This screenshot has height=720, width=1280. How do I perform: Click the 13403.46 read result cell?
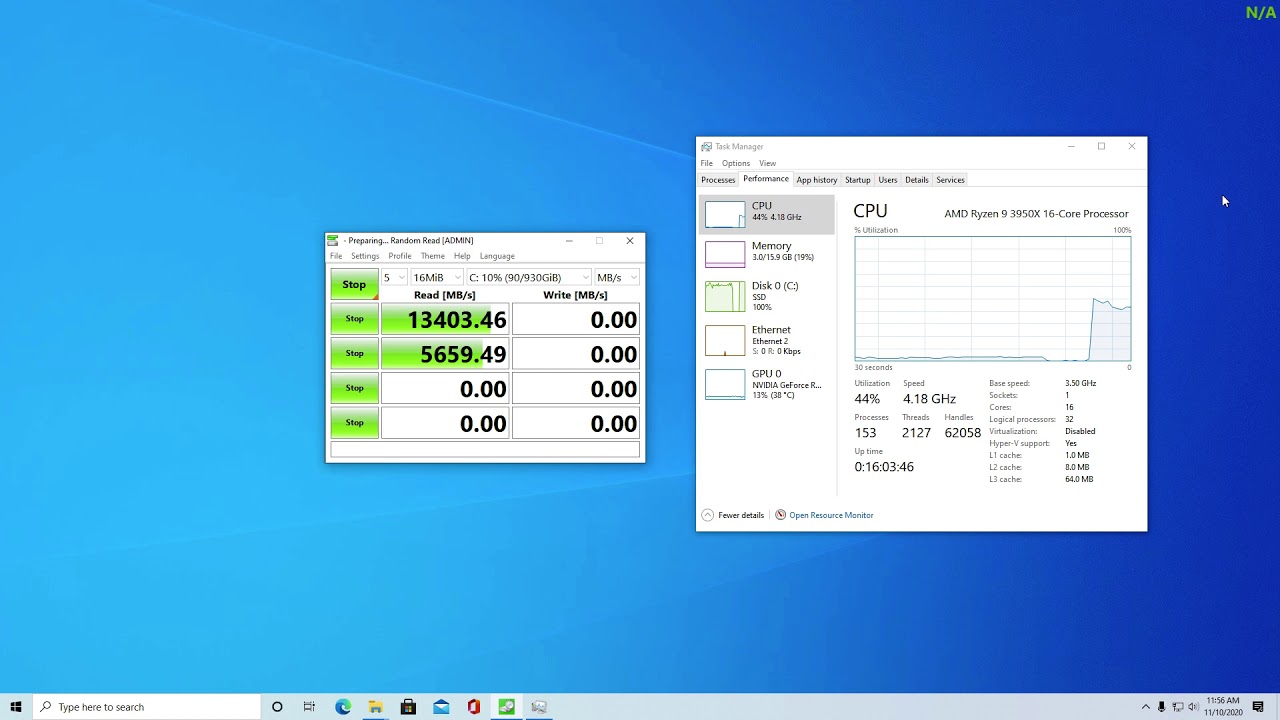click(x=445, y=319)
